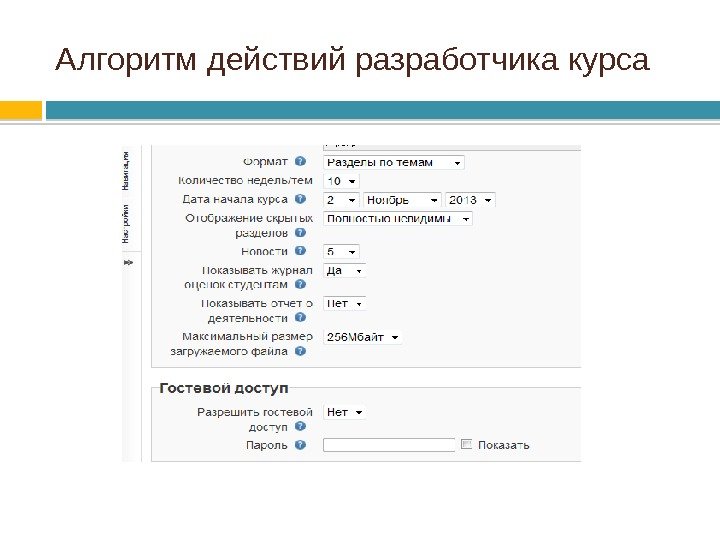This screenshot has width=720, height=540.
Task: Open the Настройки docked side tab
Action: point(125,224)
